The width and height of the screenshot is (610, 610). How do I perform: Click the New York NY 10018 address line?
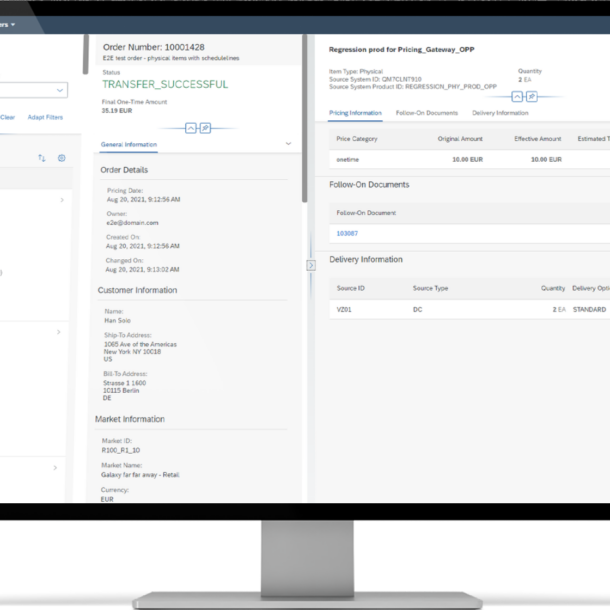[x=132, y=352]
